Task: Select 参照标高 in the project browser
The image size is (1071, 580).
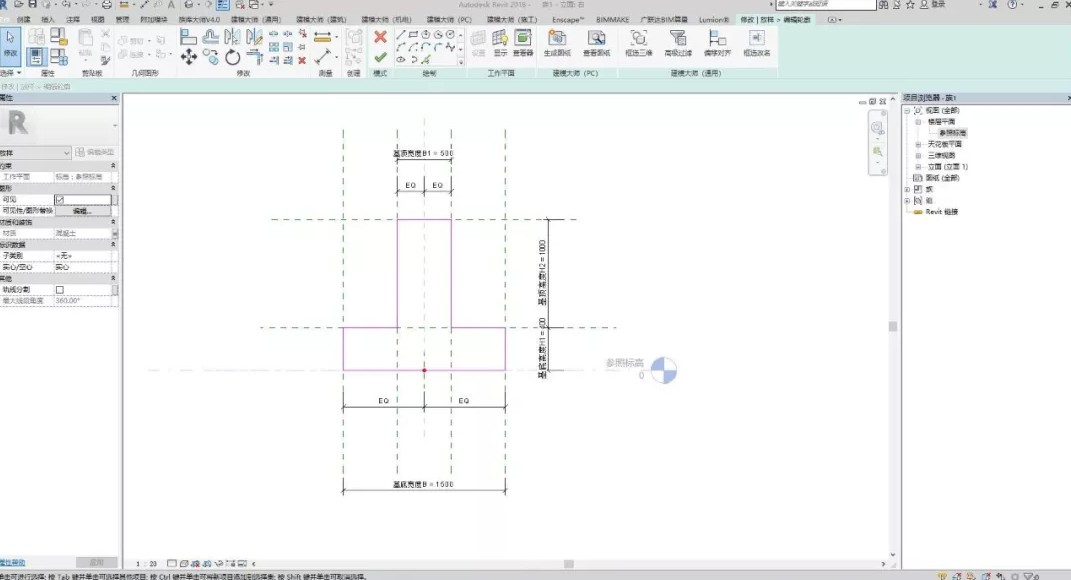Action: (952, 132)
